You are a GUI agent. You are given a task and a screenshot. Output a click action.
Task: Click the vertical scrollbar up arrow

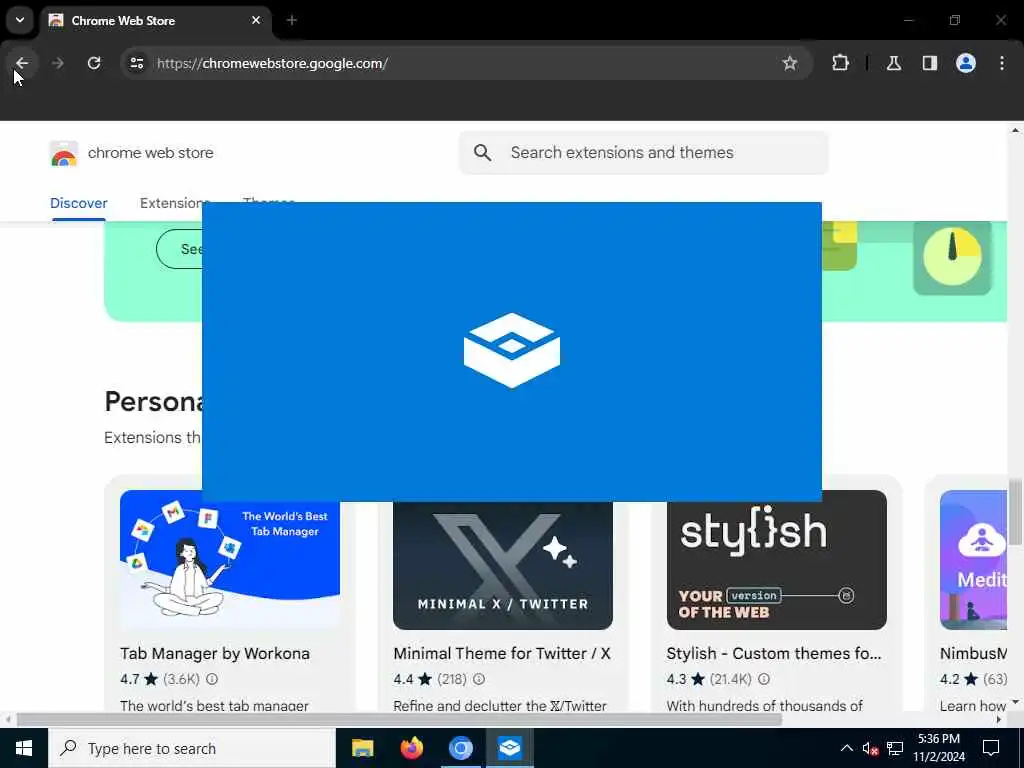1015,131
